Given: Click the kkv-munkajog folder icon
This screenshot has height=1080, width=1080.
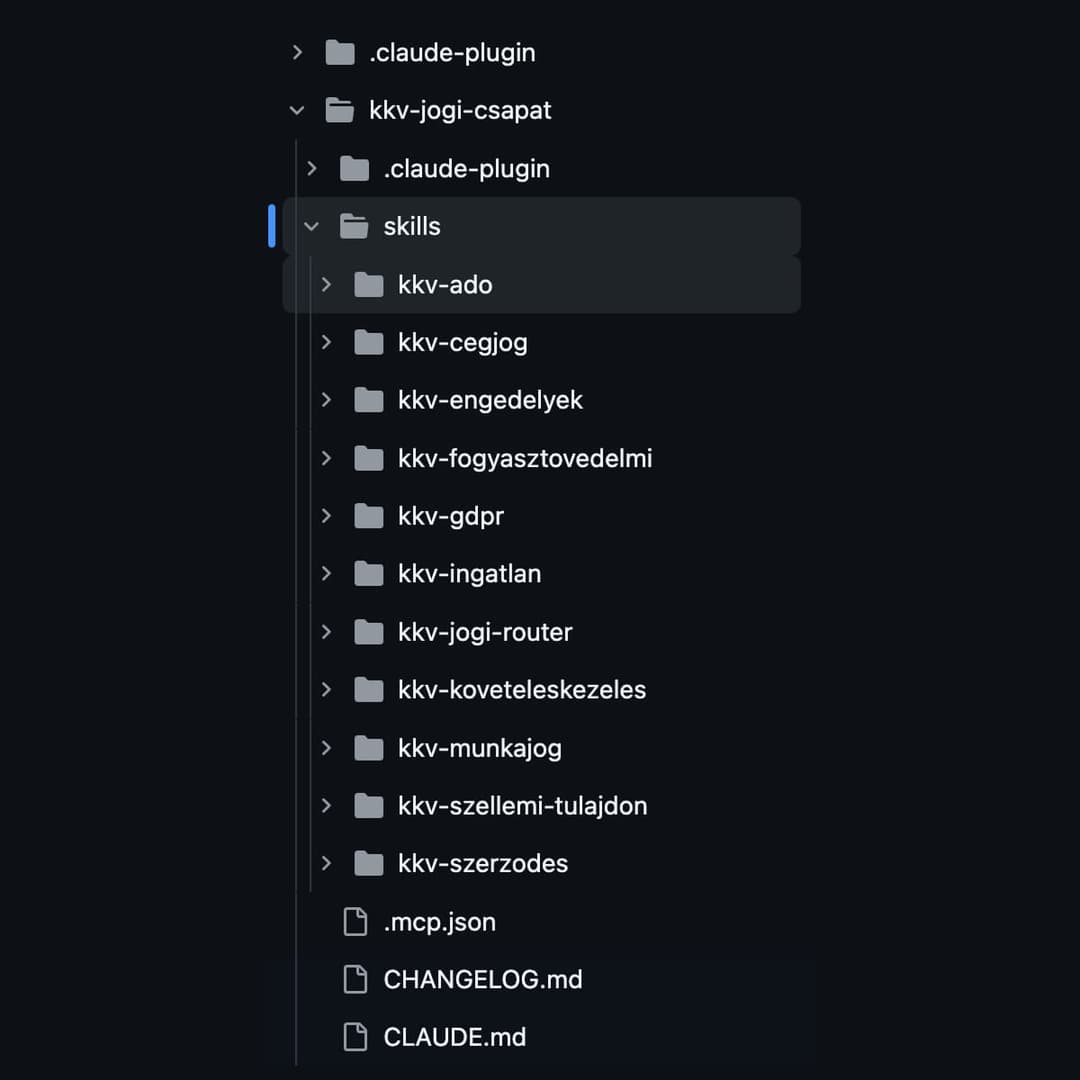Looking at the screenshot, I should point(368,747).
